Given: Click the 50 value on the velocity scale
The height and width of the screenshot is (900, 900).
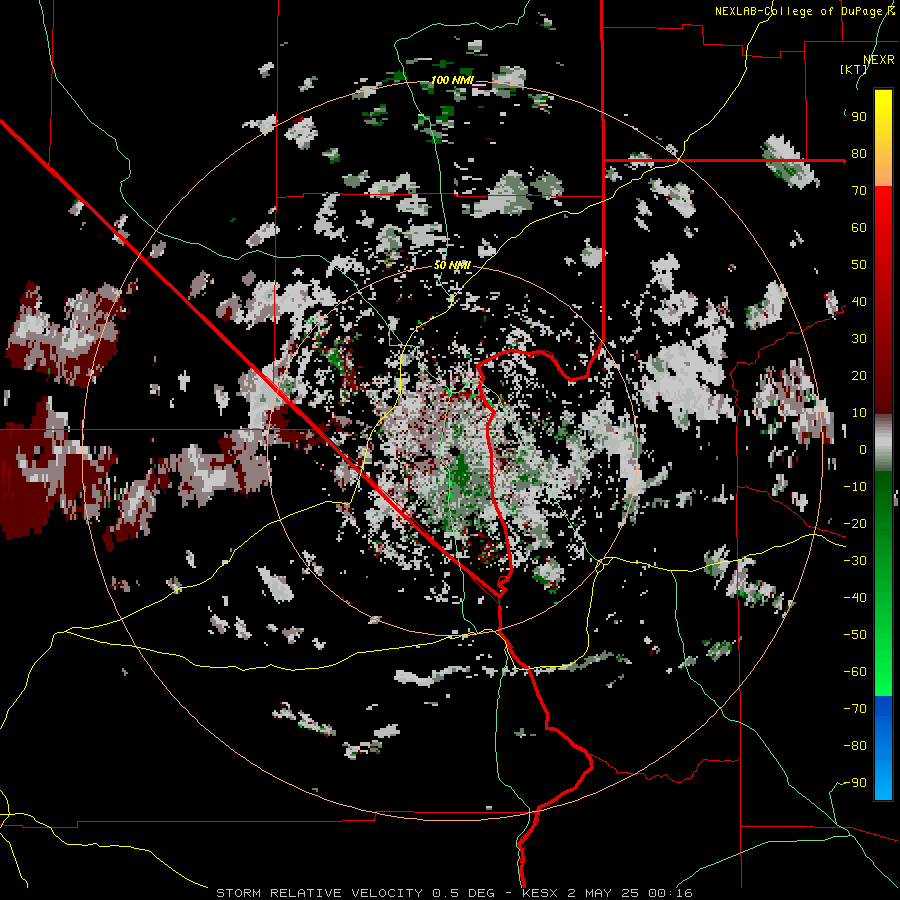Looking at the screenshot, I should tap(859, 265).
